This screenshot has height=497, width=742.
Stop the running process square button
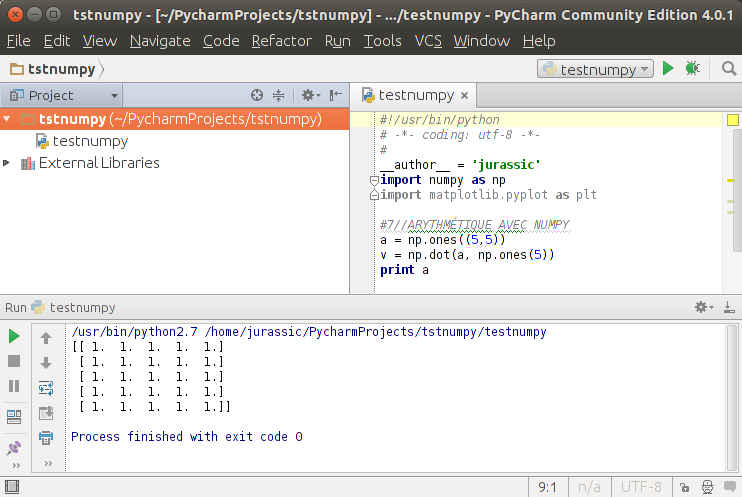click(14, 361)
